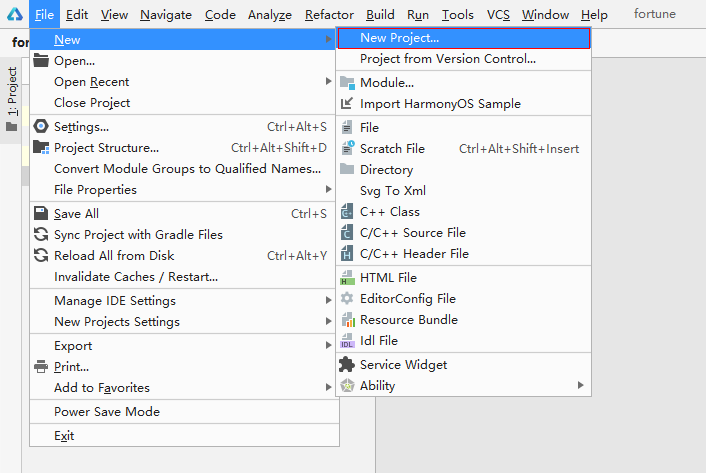
Task: Click the Save All floppy disk icon
Action: point(41,214)
